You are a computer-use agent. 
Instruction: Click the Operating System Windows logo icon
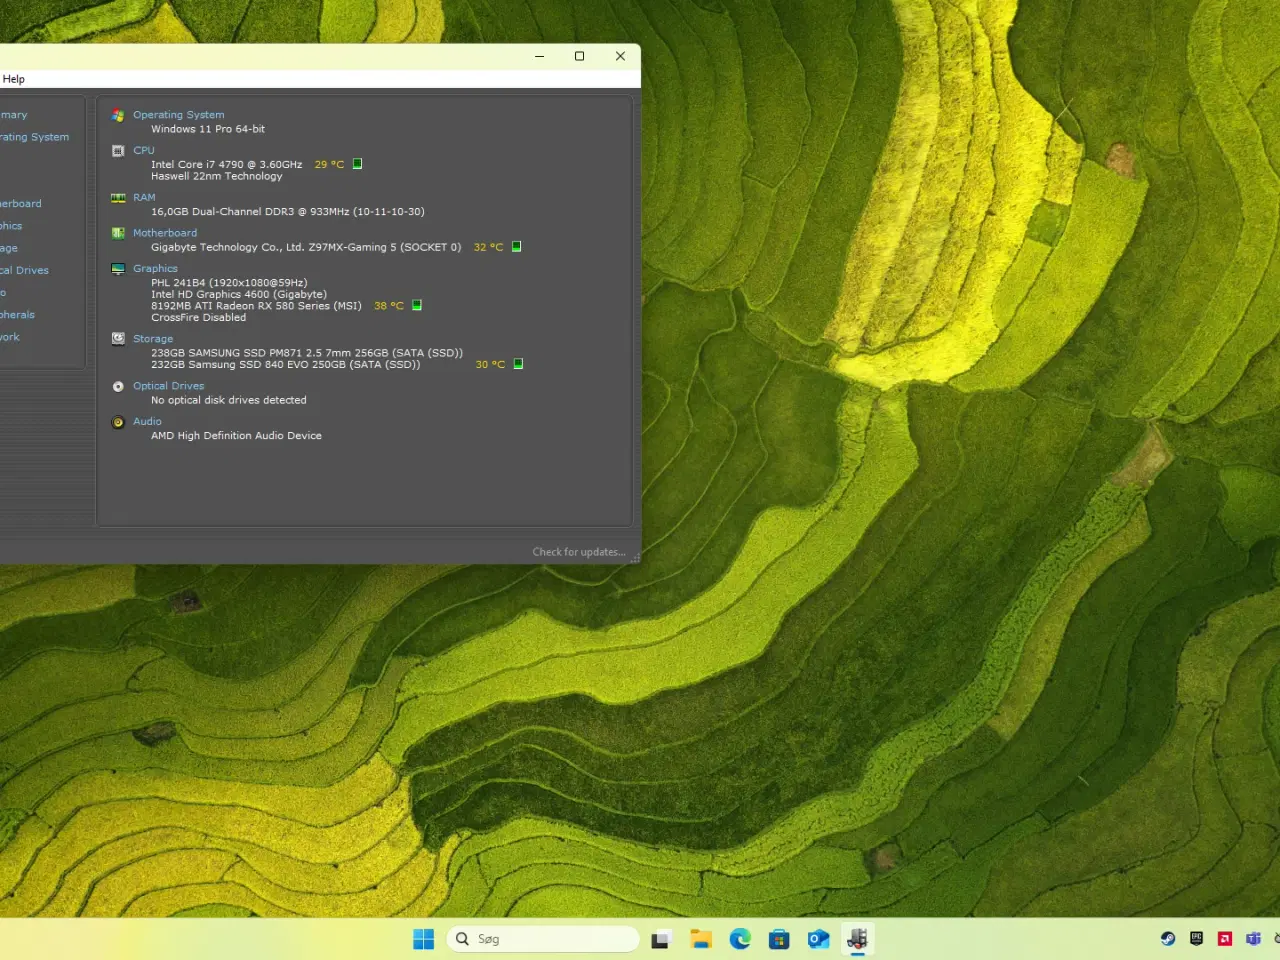point(118,115)
